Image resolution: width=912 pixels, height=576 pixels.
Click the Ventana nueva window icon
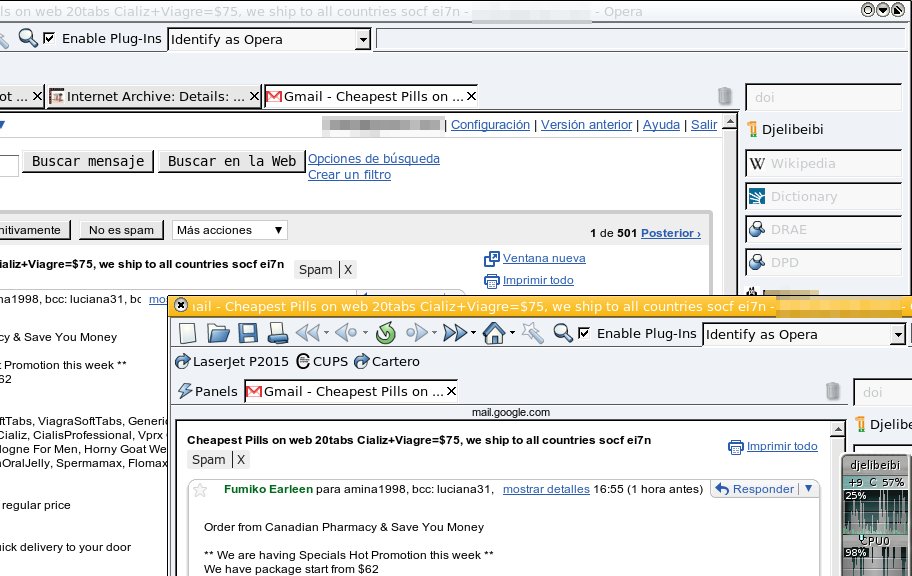point(492,258)
